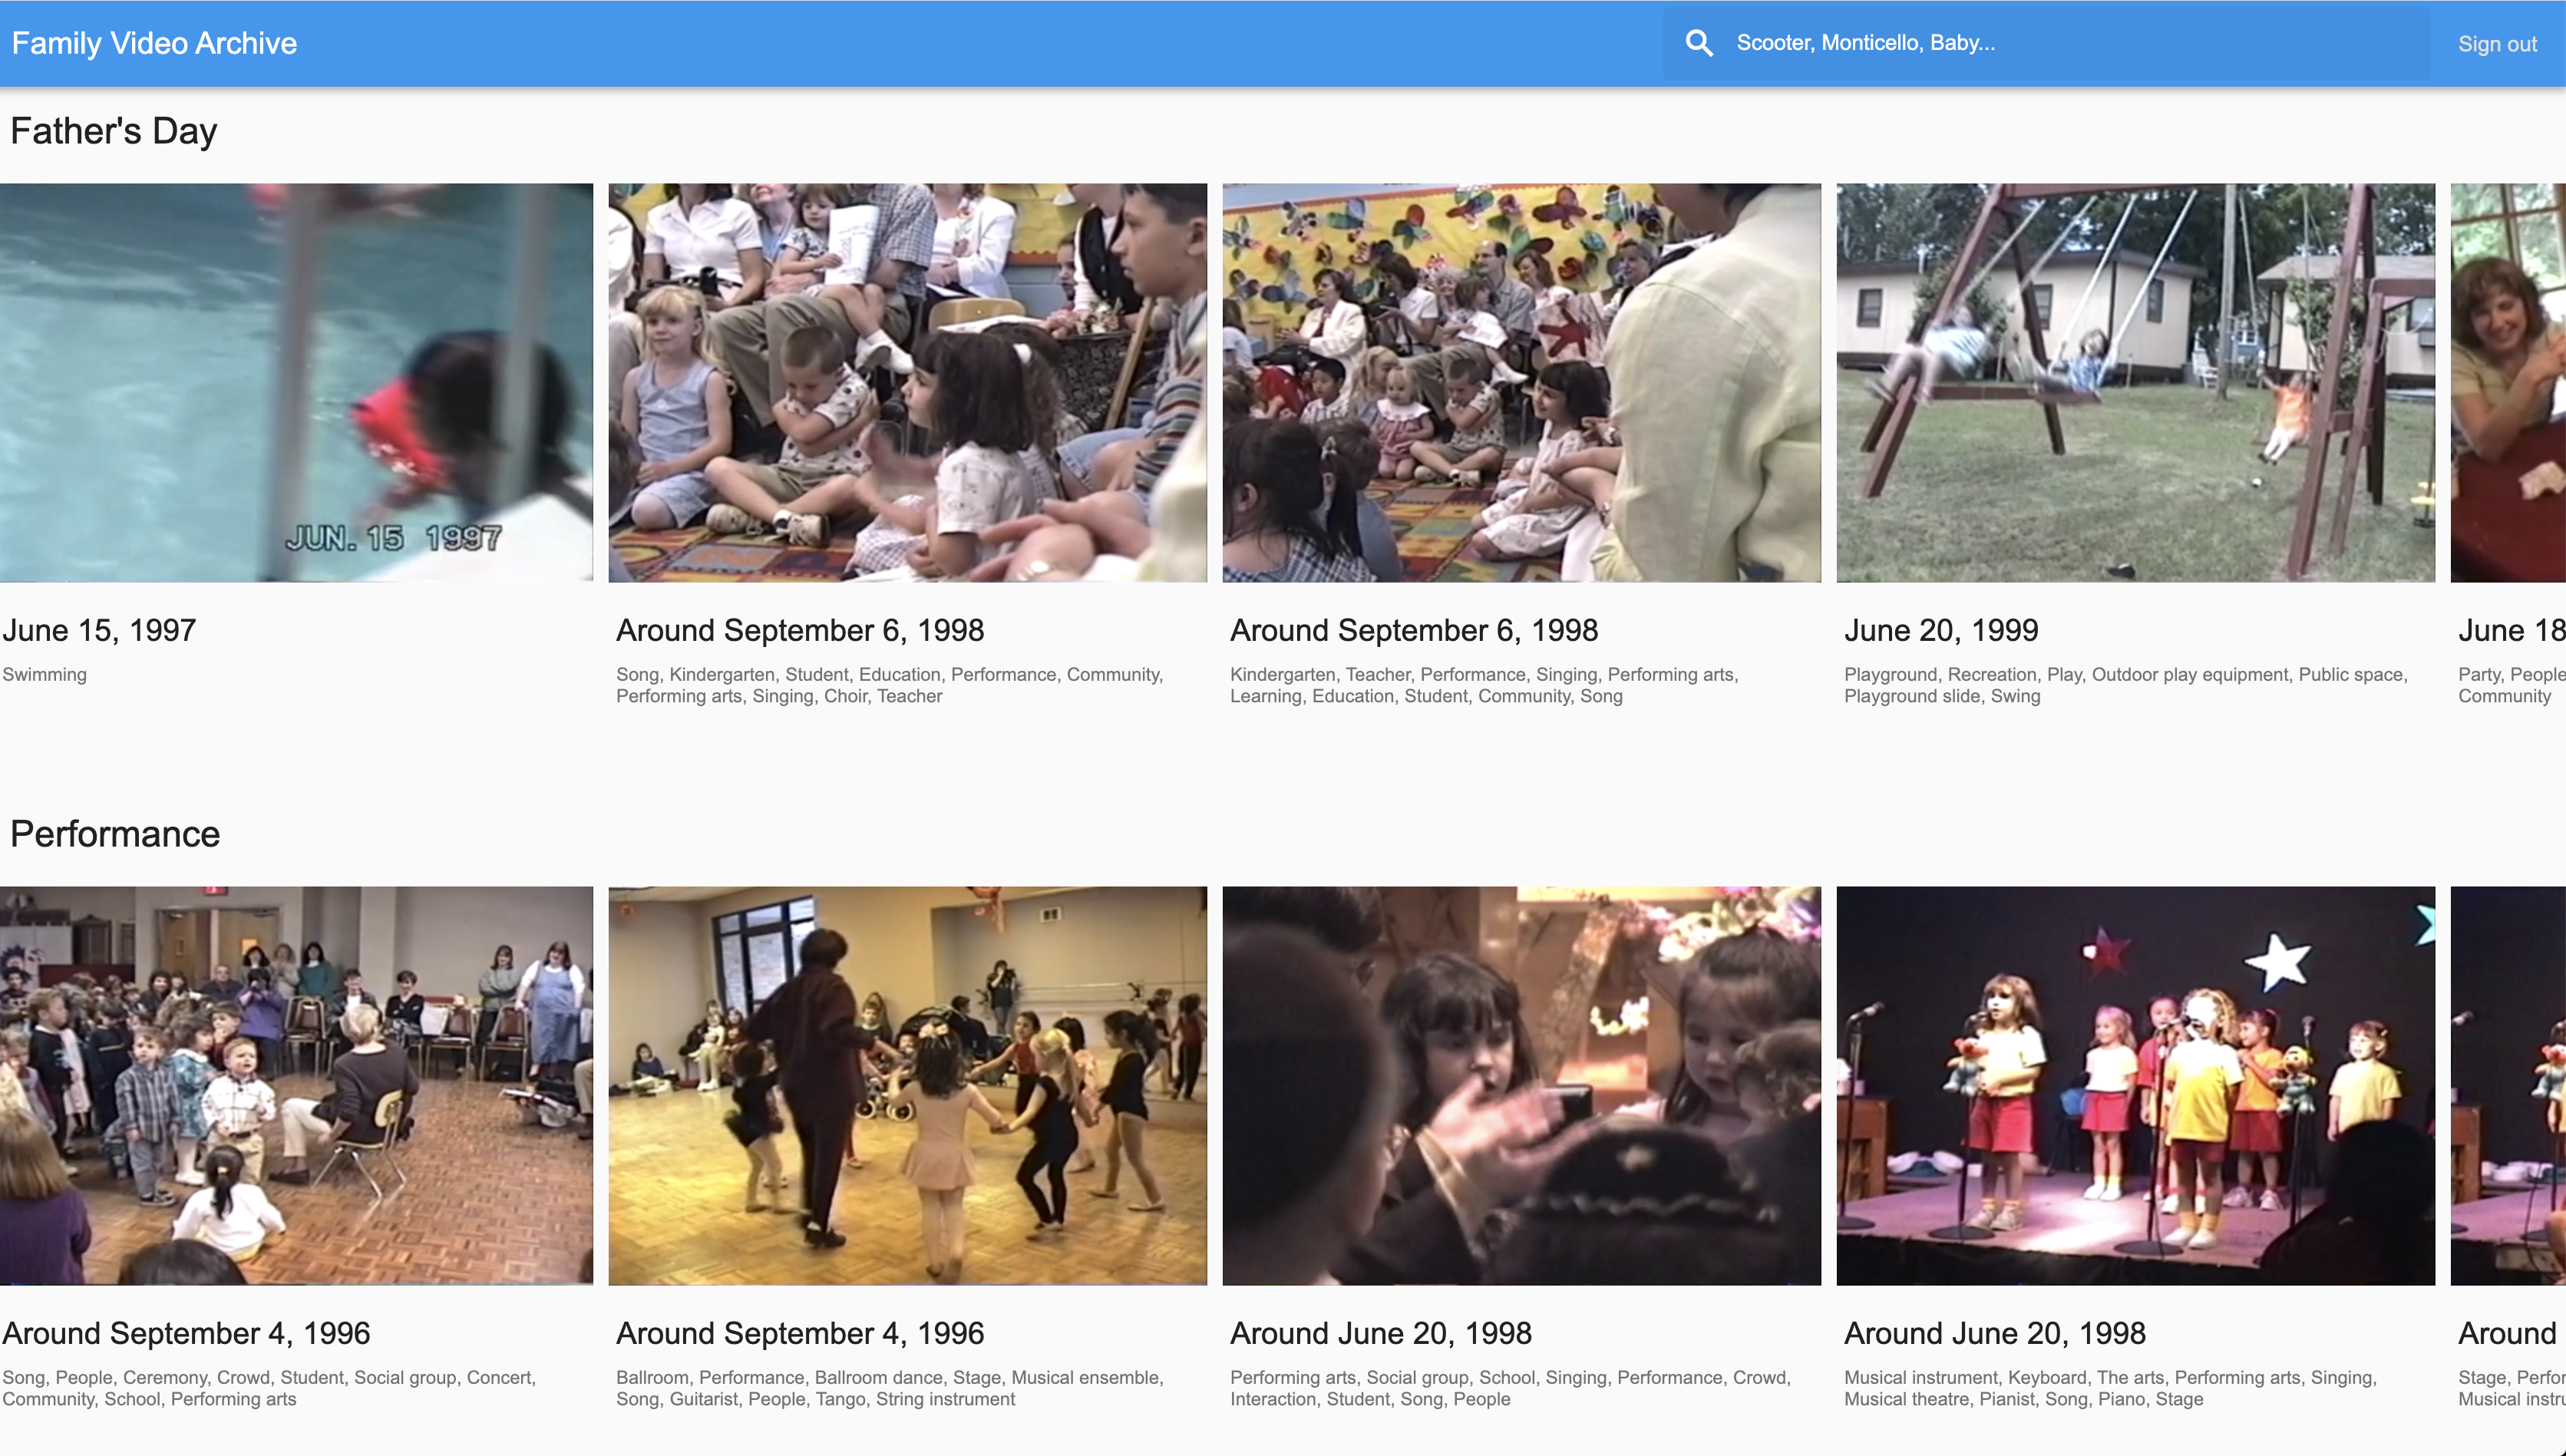2566x1456 pixels.
Task: Select the June 15, 1997 date label
Action: (98, 630)
